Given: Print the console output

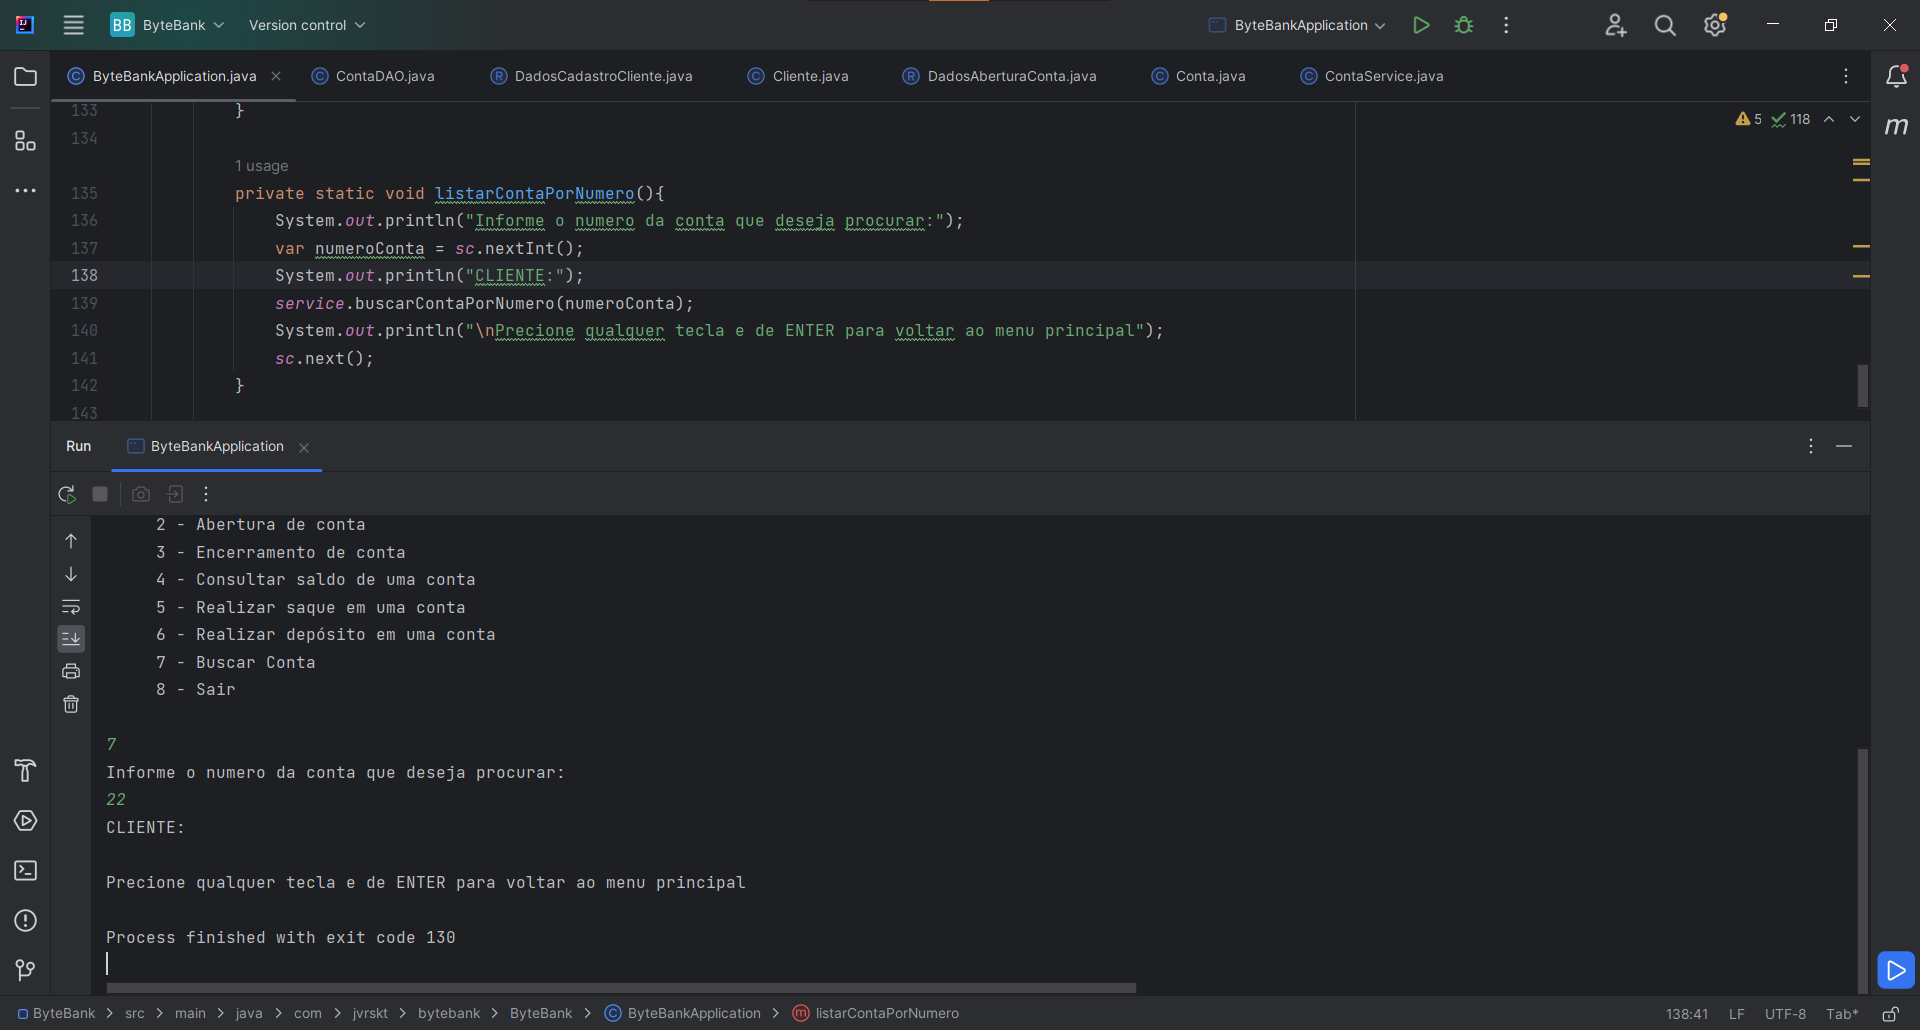Looking at the screenshot, I should 71,671.
